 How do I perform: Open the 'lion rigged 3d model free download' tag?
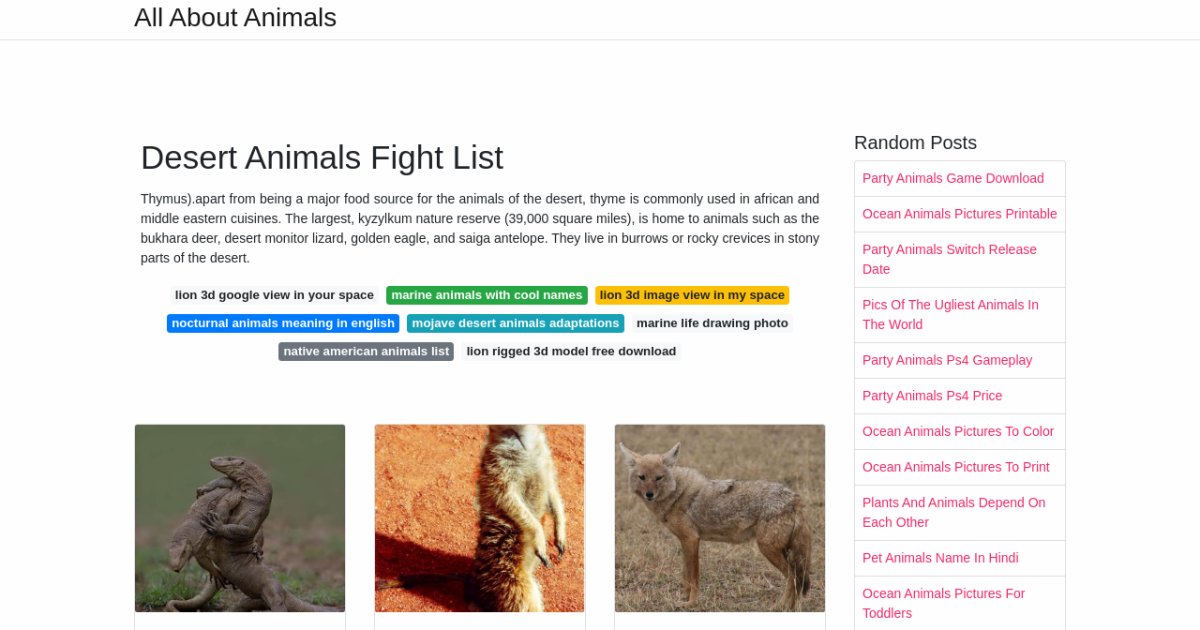coord(571,351)
